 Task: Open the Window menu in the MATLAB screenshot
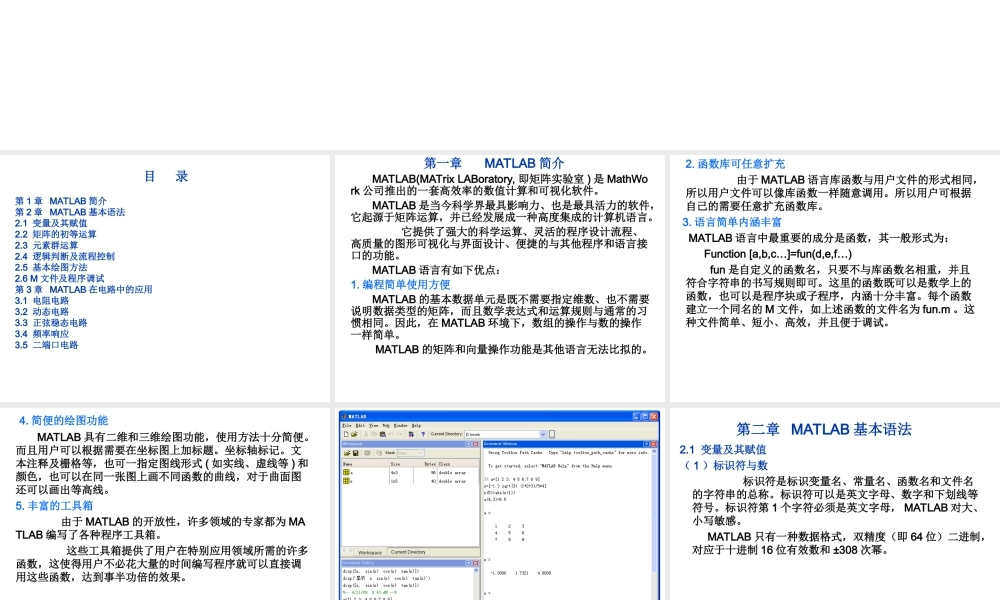(x=401, y=425)
